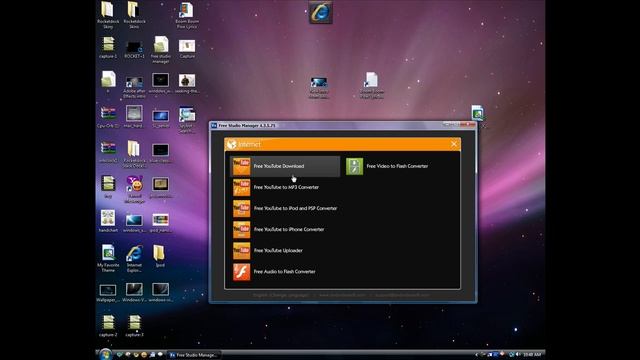The height and width of the screenshot is (360, 640).
Task: Click the taskbar clock
Action: pos(532,355)
